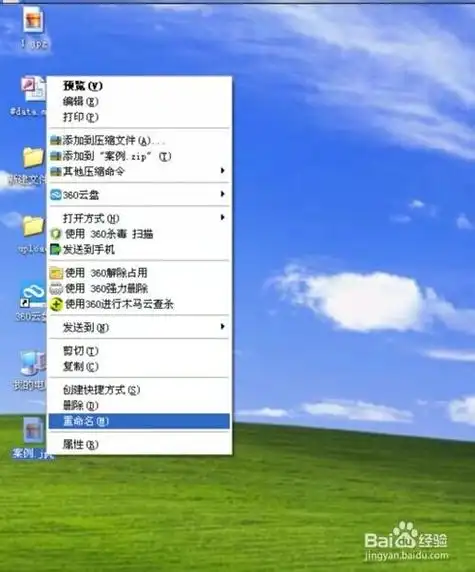Click the phone icon beside 发送到手机
Image resolution: width=475 pixels, height=572 pixels.
pos(55,250)
